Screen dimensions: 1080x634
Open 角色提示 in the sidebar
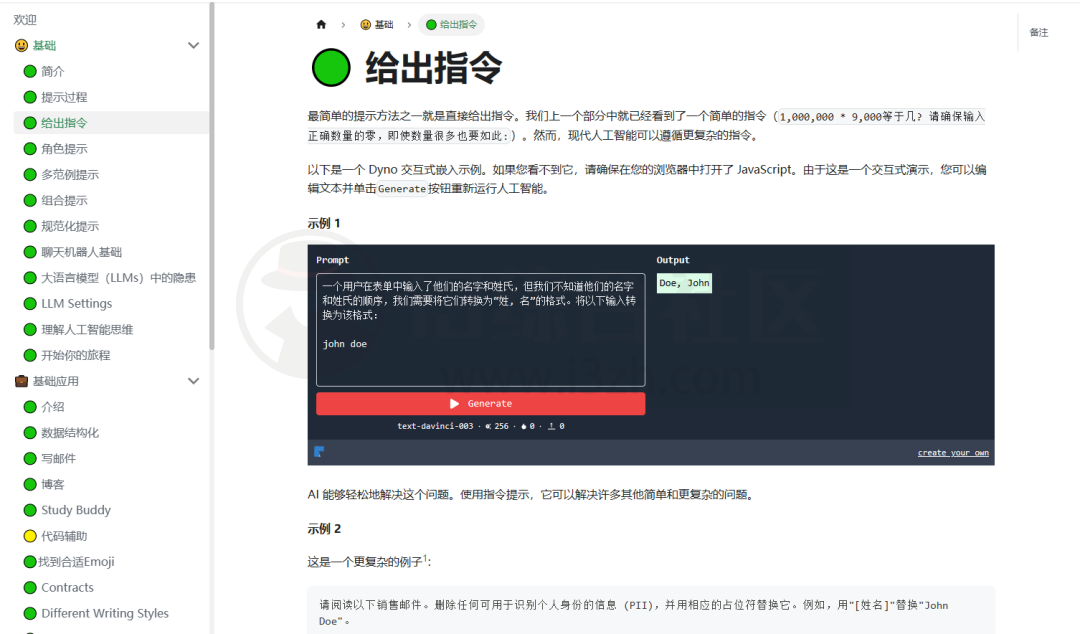[64, 149]
